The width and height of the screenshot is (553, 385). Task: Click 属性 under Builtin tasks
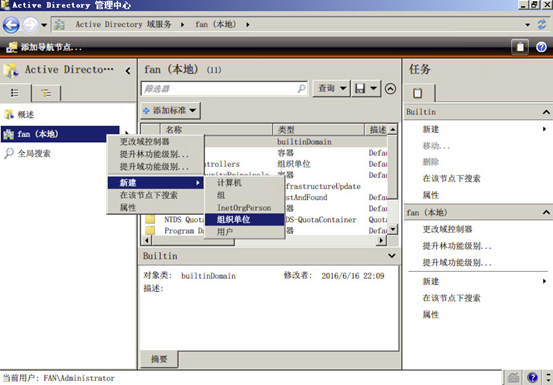(x=431, y=195)
